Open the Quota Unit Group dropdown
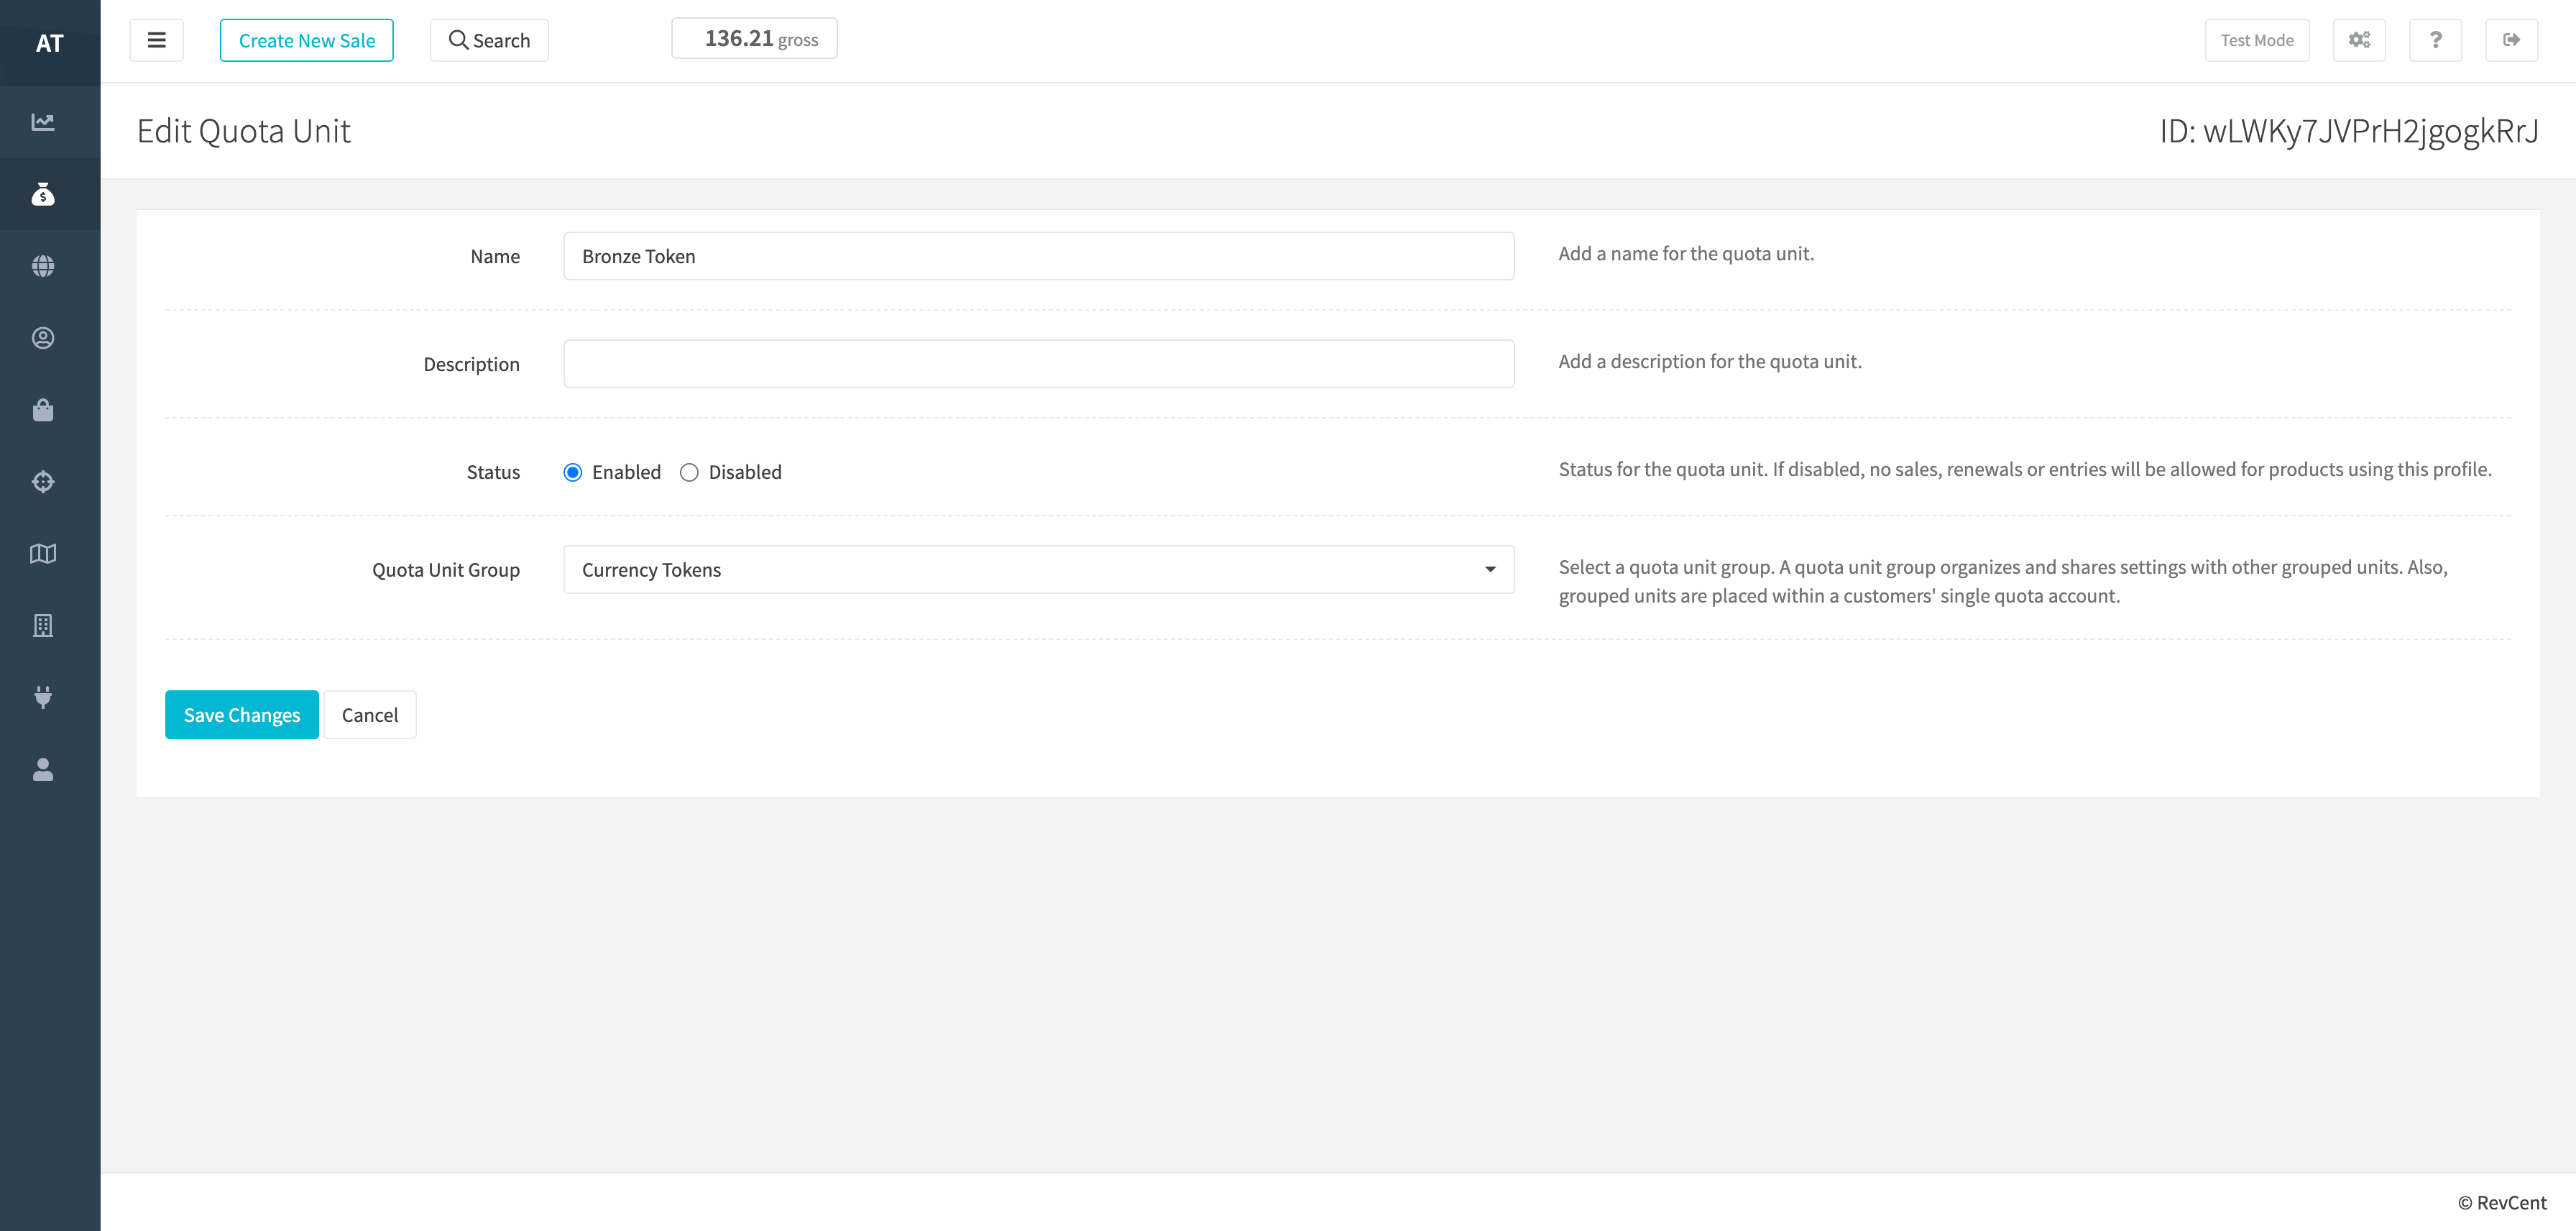 tap(1038, 570)
